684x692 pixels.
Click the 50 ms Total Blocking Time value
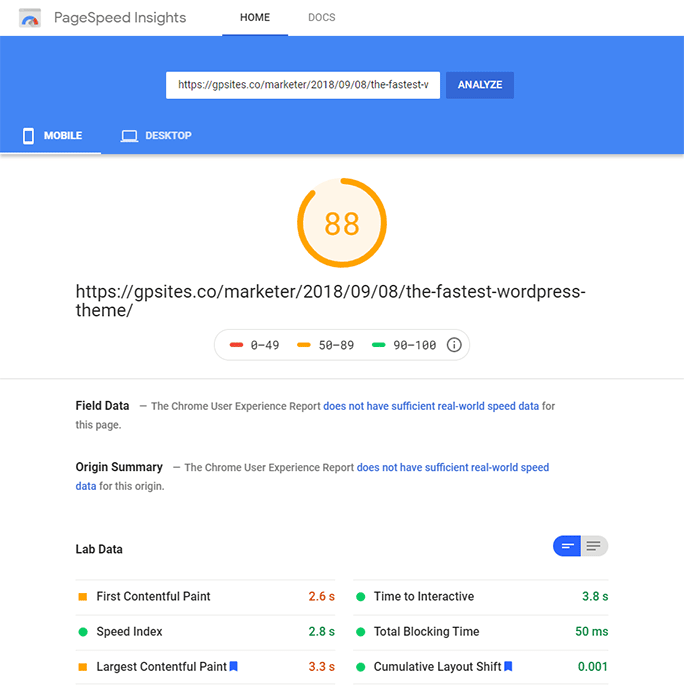pos(591,632)
